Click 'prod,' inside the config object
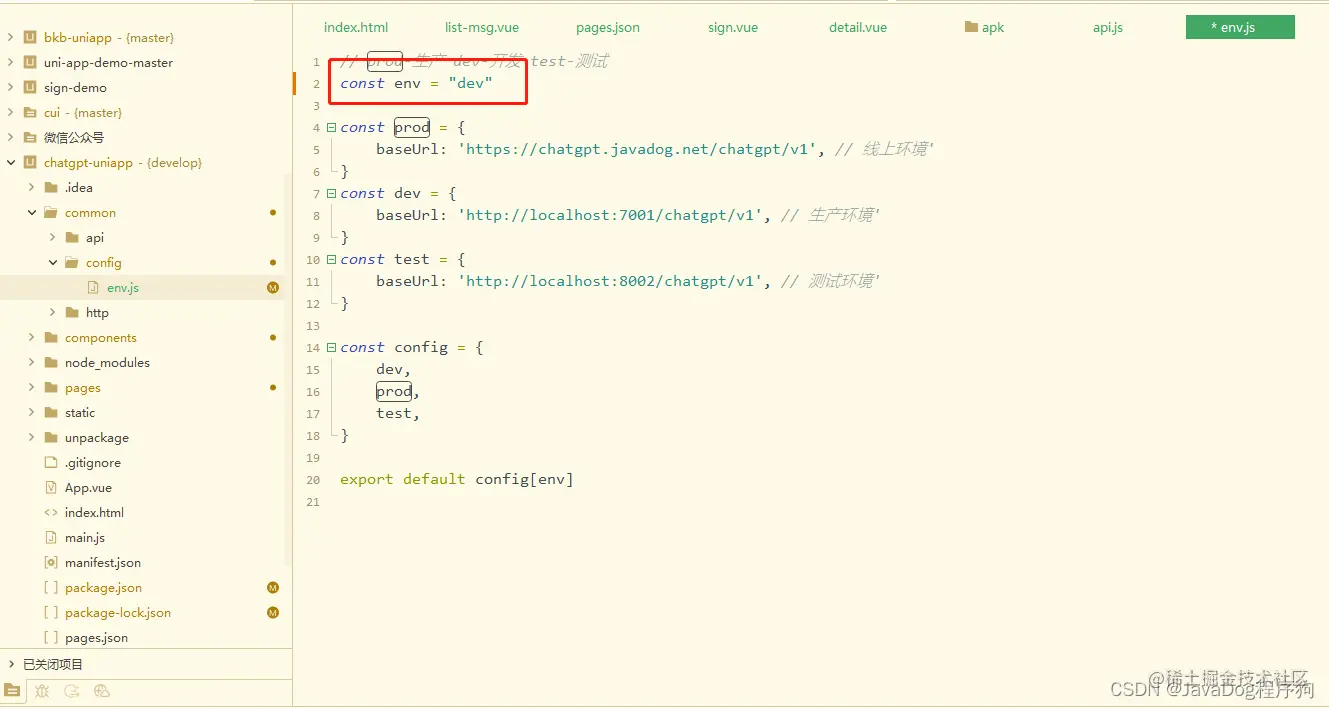 click(x=398, y=391)
